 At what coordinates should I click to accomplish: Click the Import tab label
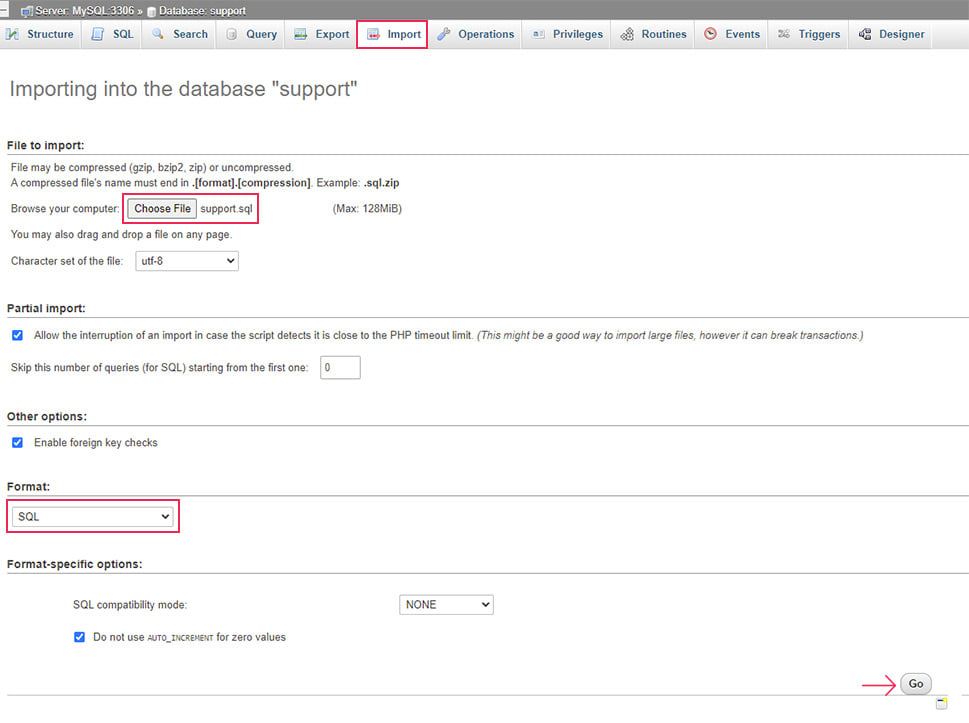[x=404, y=35]
